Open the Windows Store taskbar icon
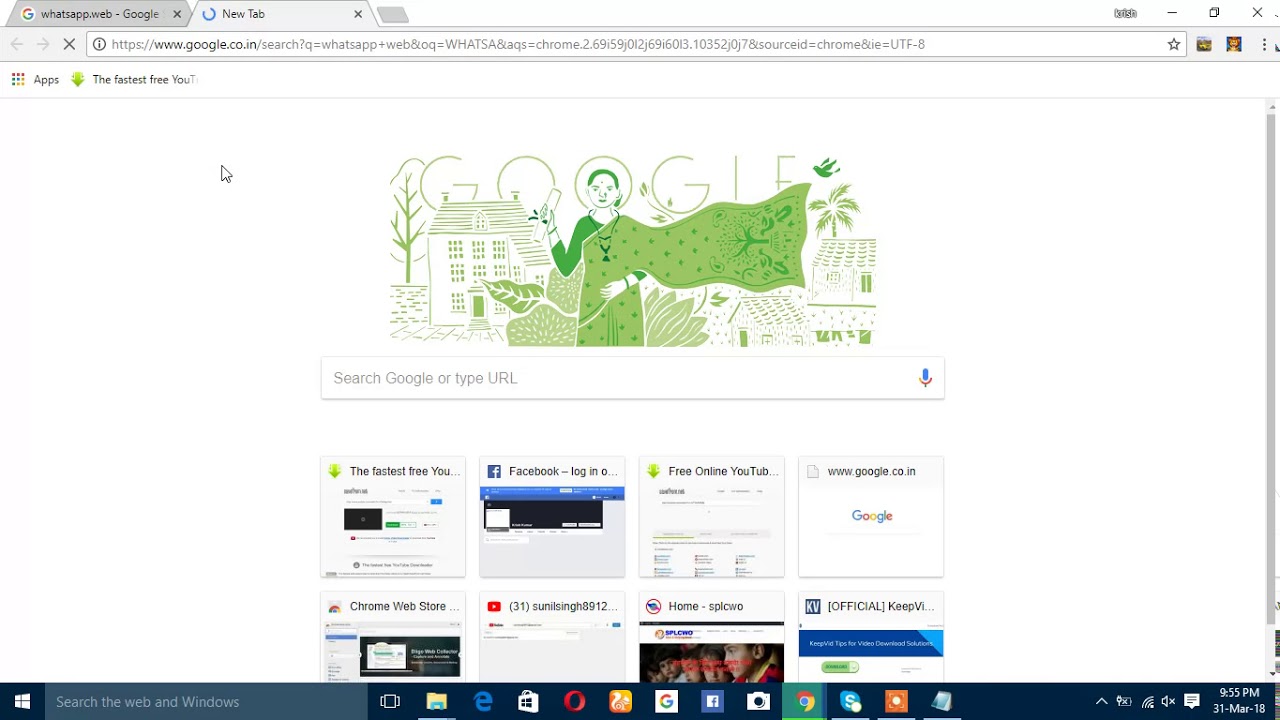 coord(529,702)
